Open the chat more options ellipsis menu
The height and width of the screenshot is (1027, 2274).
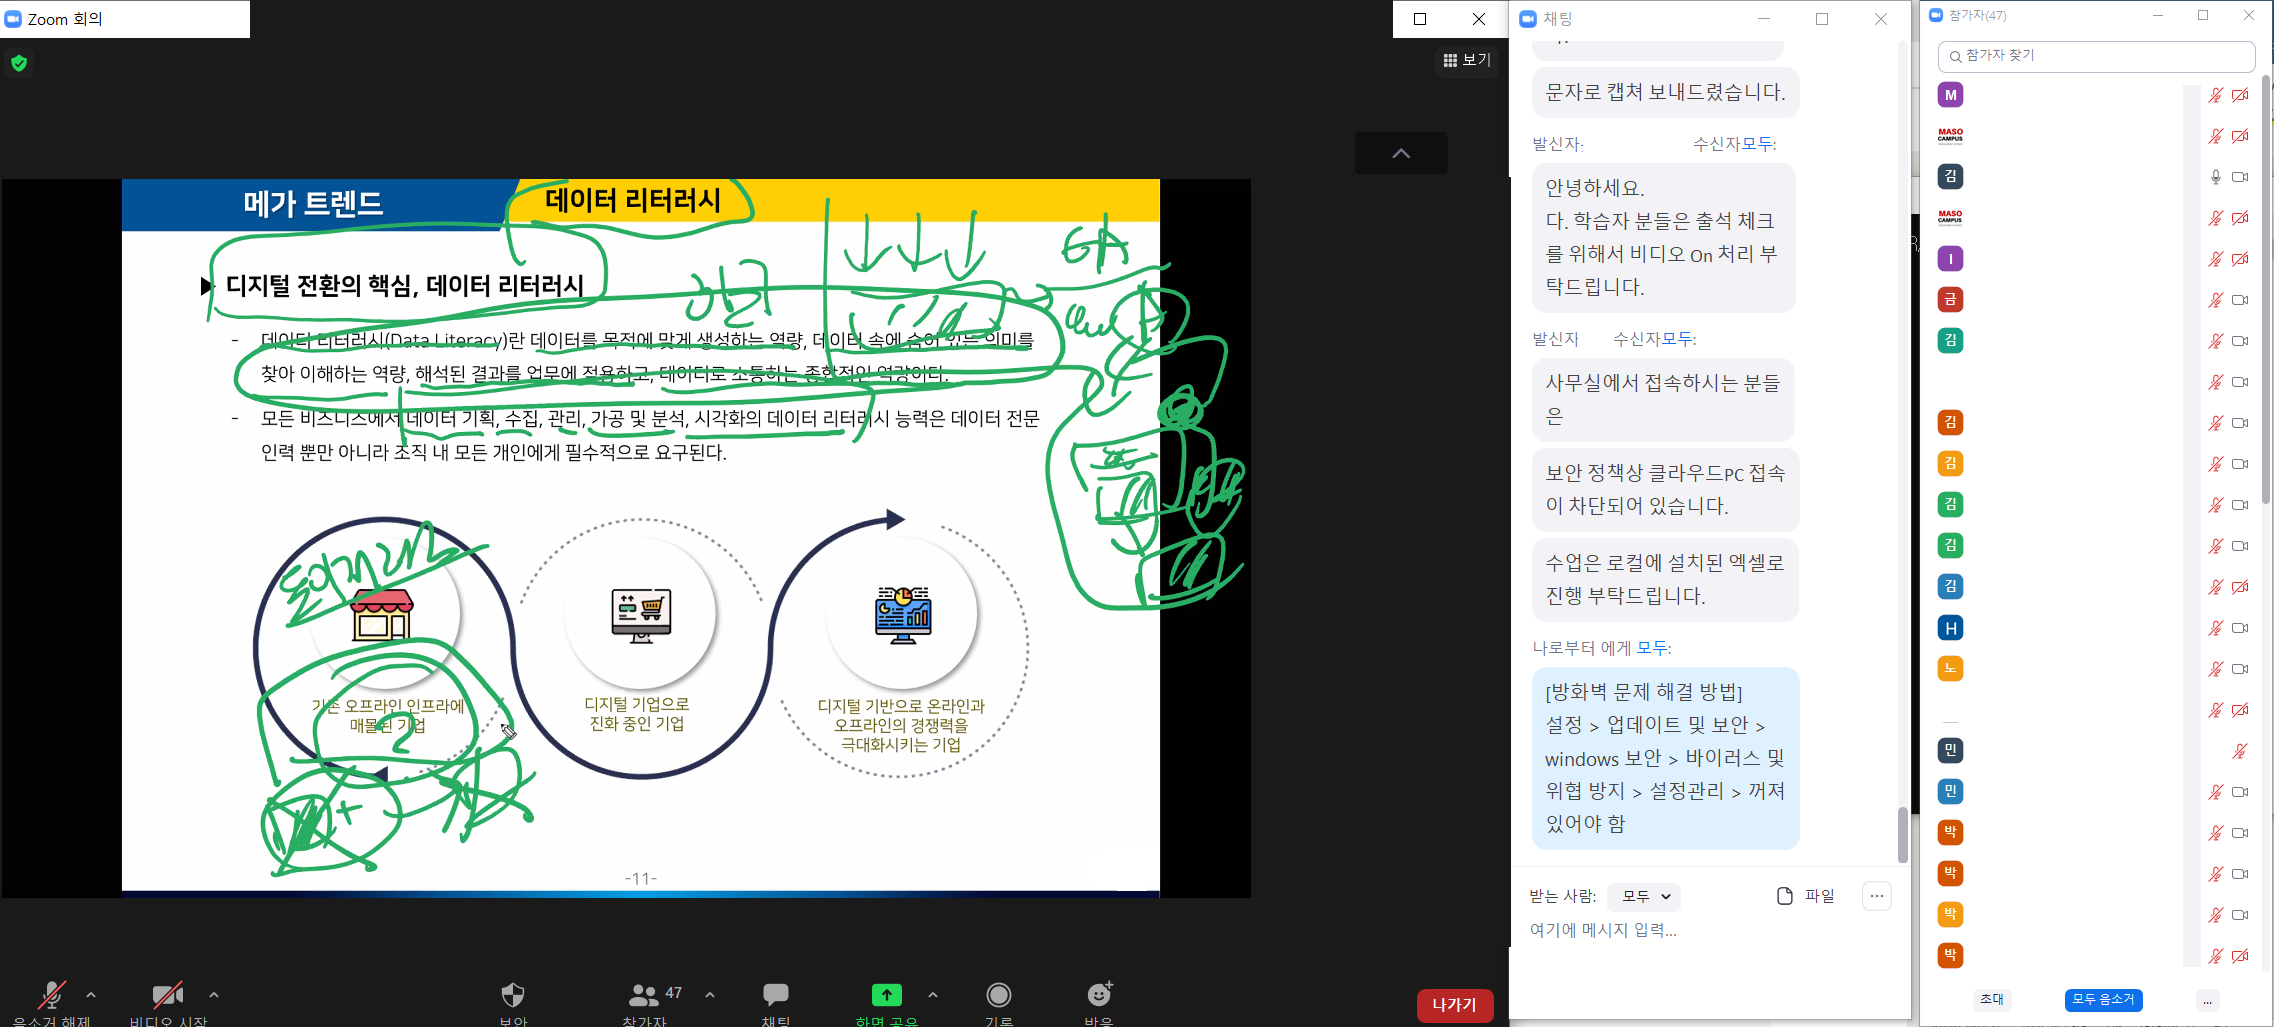tap(1876, 896)
